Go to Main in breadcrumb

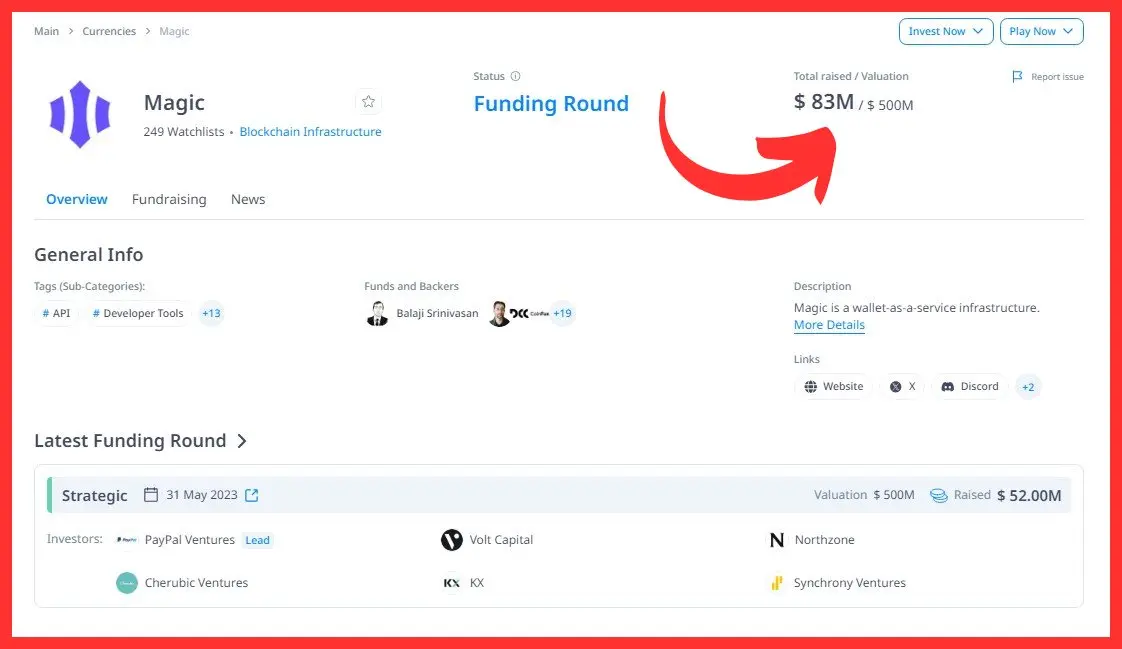(47, 31)
